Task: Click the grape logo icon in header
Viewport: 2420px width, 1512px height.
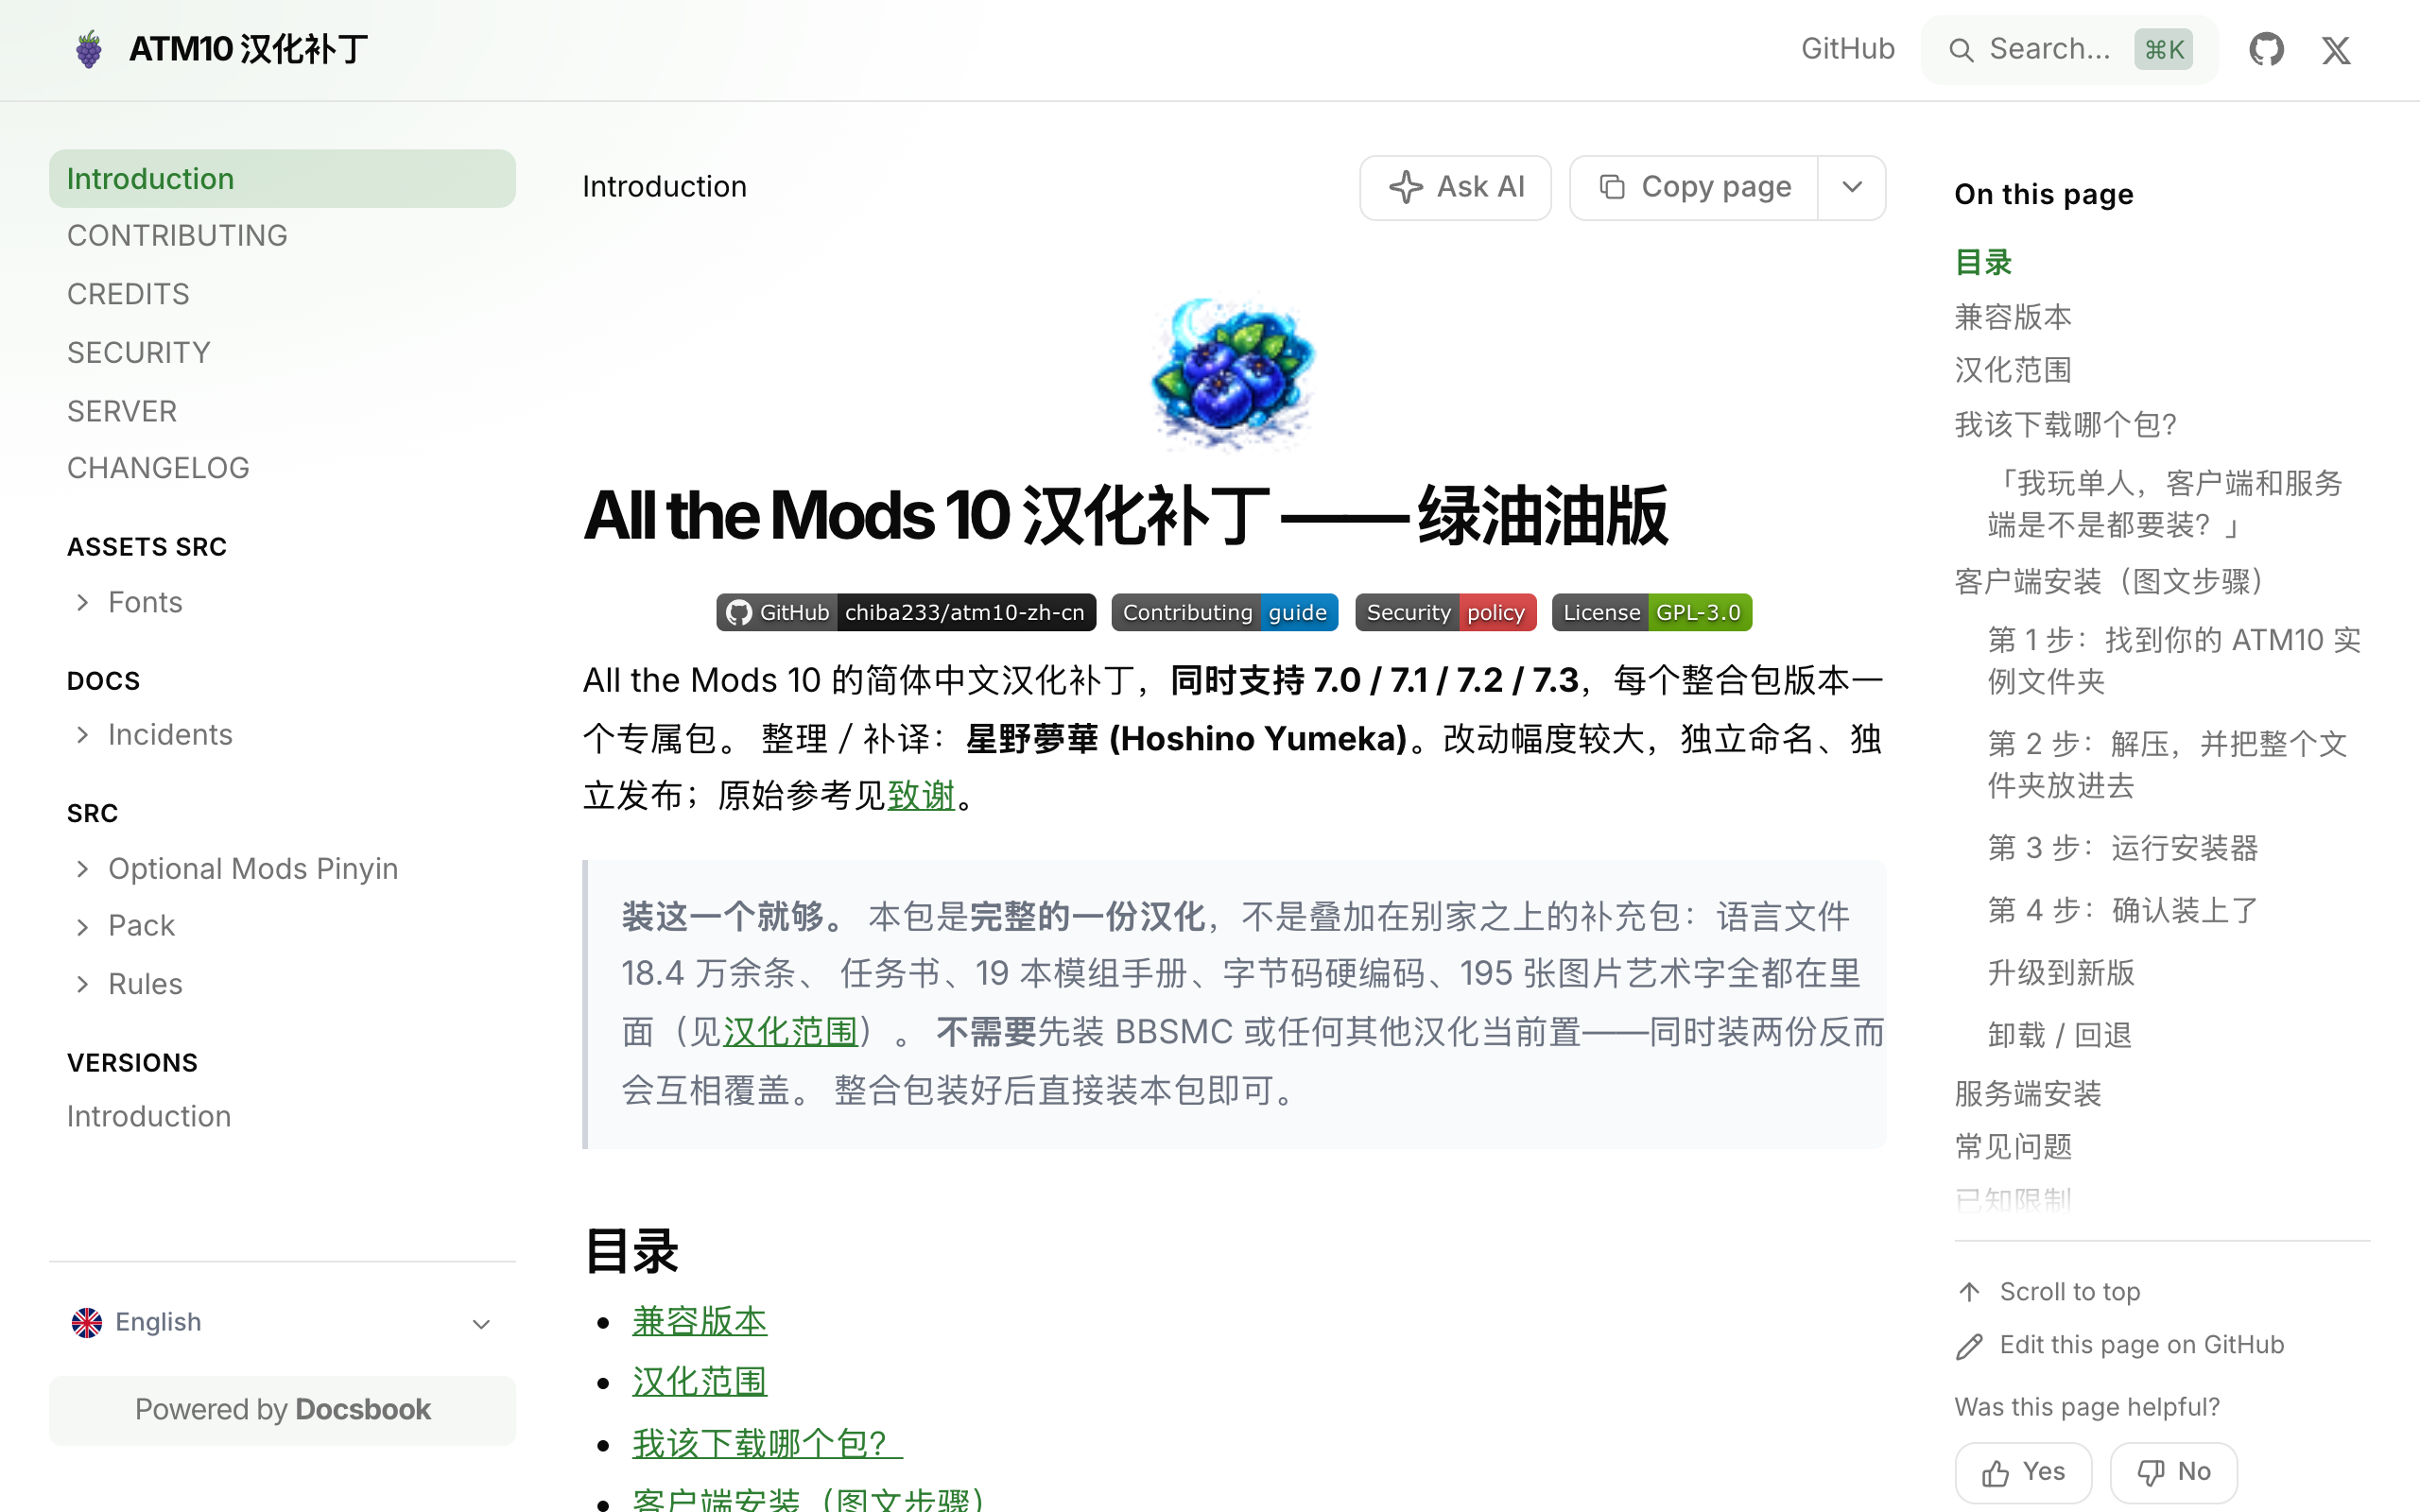Action: [x=88, y=49]
